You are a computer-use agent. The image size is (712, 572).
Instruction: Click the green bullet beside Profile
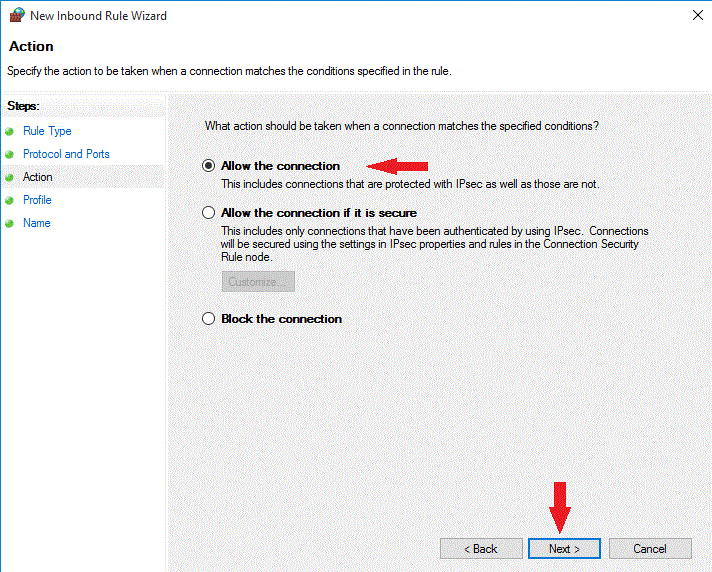click(x=10, y=200)
